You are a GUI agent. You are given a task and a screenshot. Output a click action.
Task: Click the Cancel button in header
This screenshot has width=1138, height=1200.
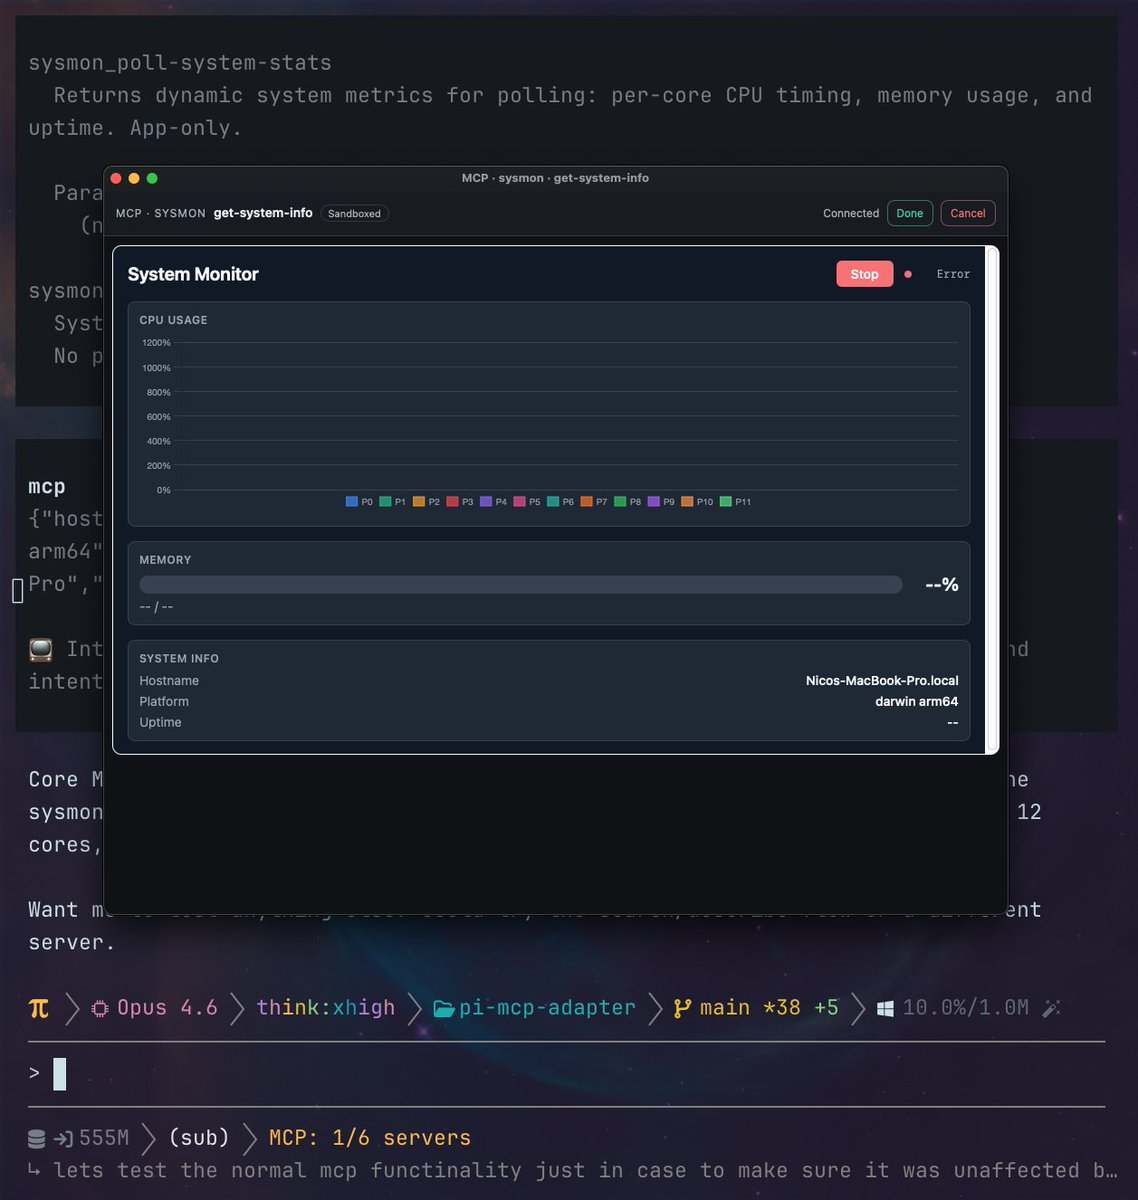pos(968,213)
